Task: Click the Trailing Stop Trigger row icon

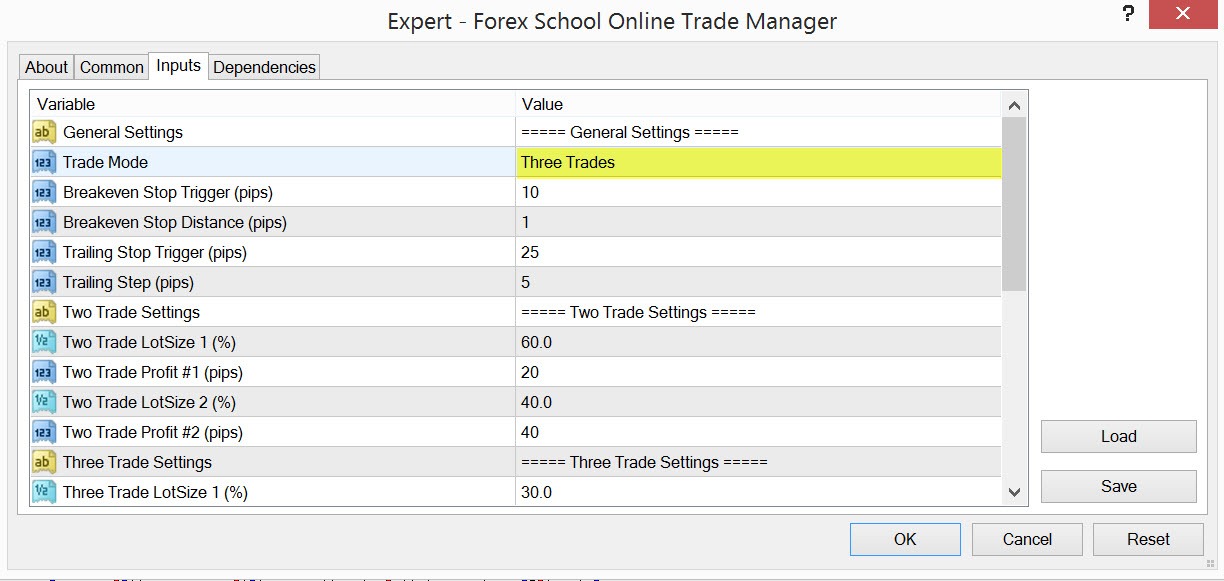Action: click(44, 252)
